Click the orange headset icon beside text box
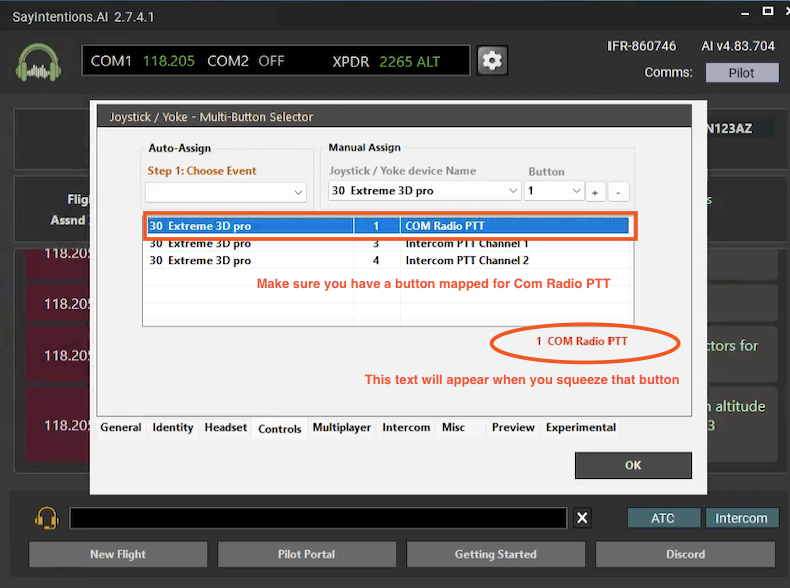The width and height of the screenshot is (790, 588). (x=46, y=517)
